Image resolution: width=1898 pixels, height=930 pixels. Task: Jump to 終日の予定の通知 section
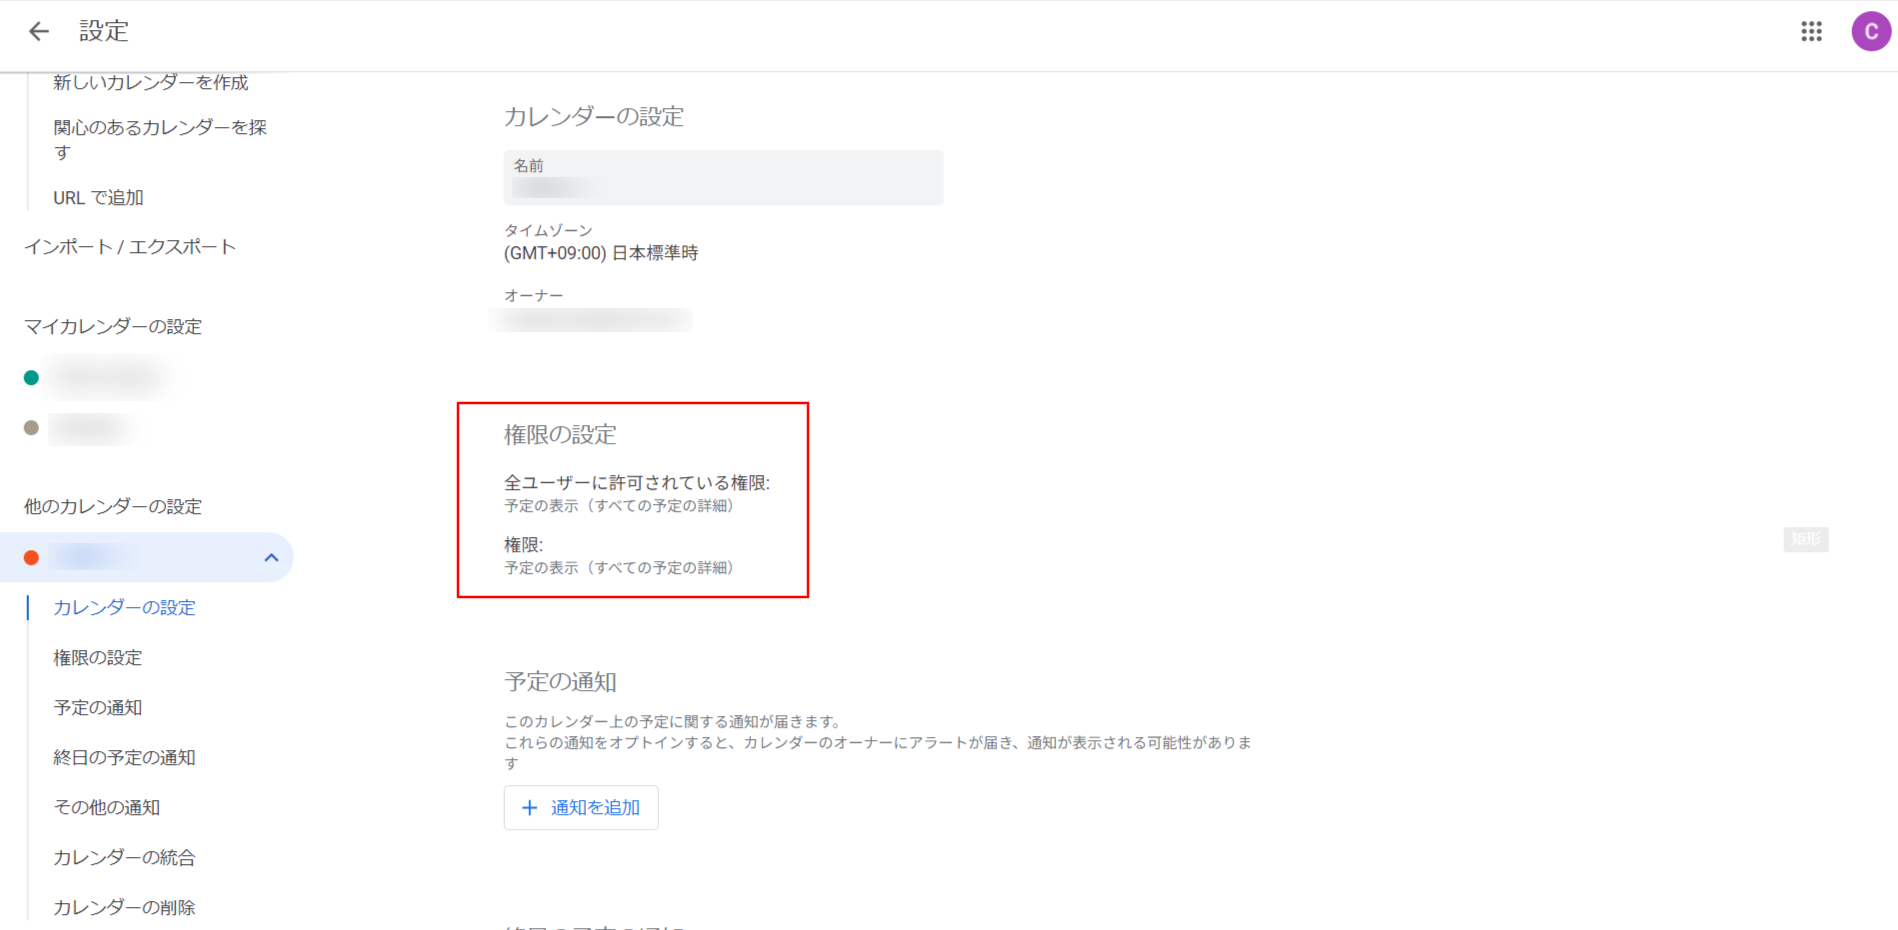[x=124, y=758]
